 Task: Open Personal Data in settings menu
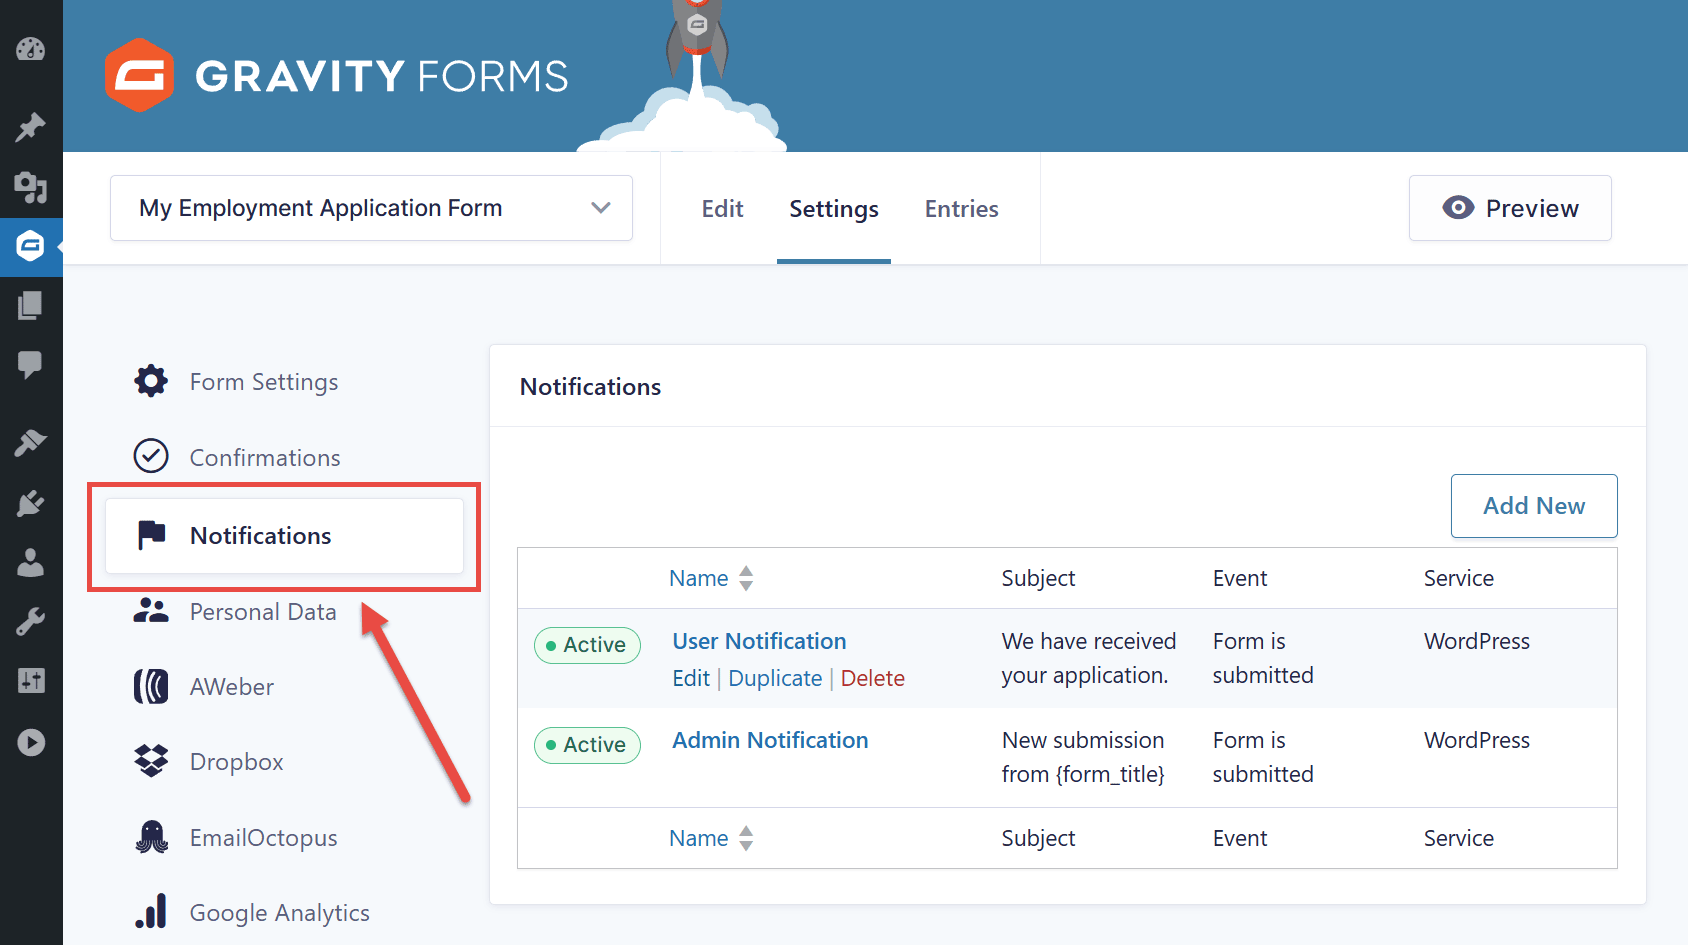(x=263, y=612)
